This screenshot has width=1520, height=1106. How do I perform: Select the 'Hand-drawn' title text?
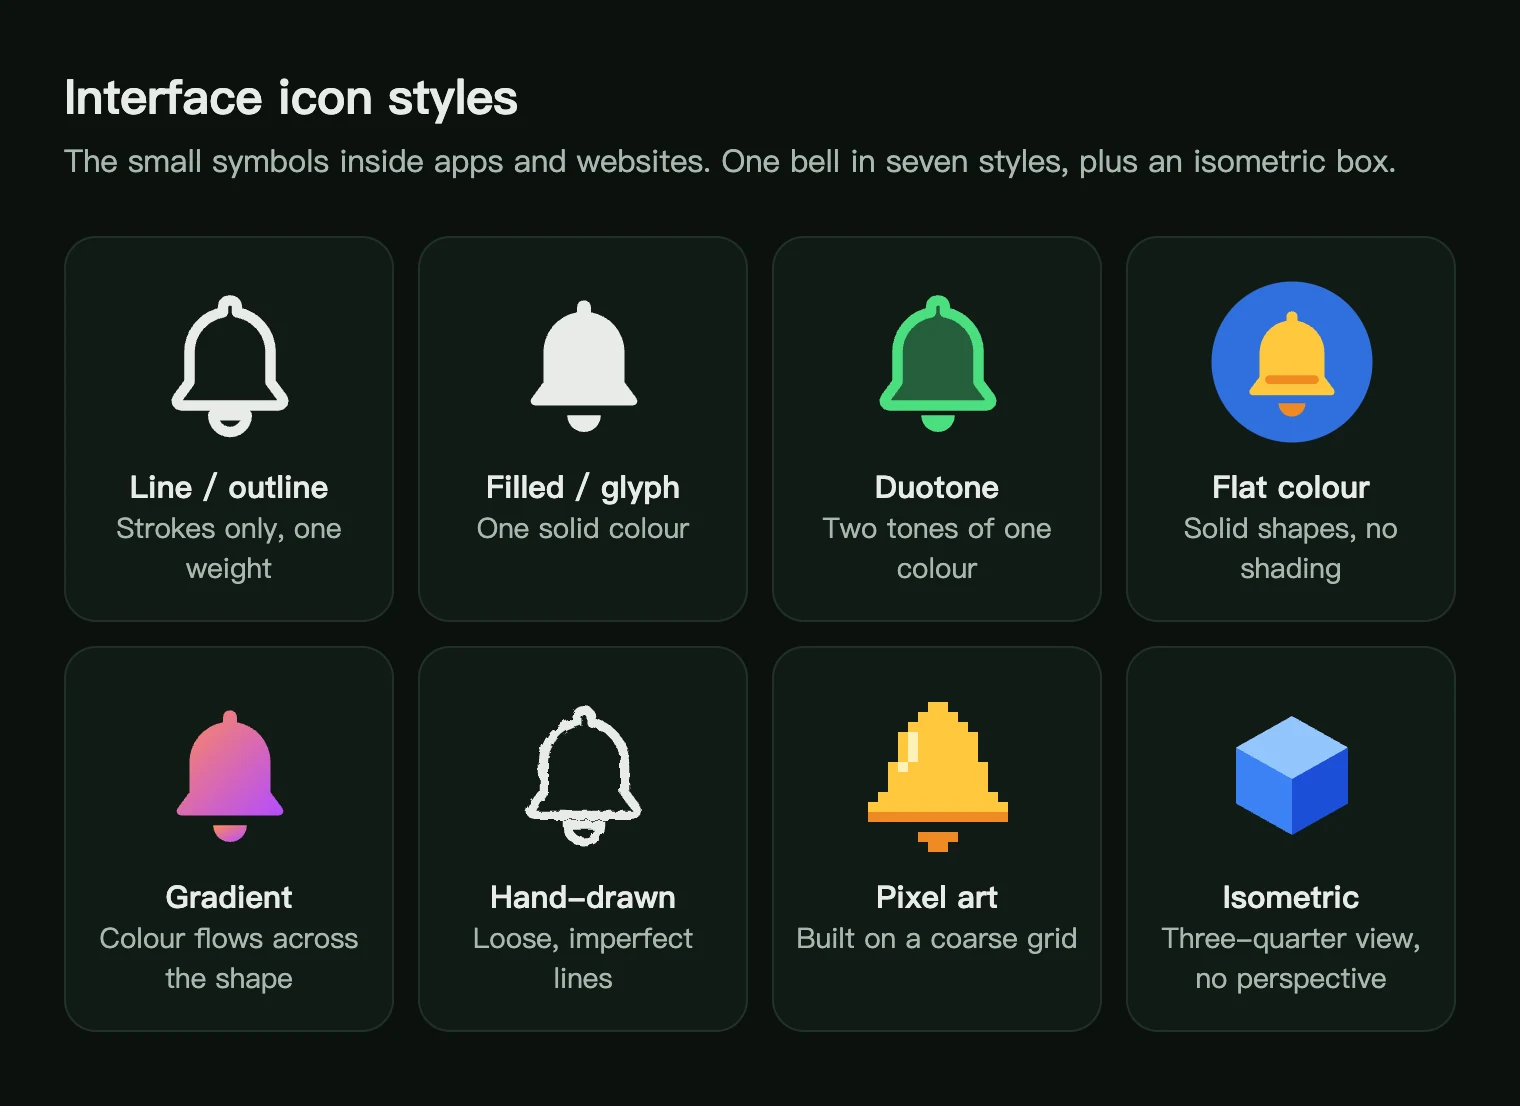pos(583,897)
